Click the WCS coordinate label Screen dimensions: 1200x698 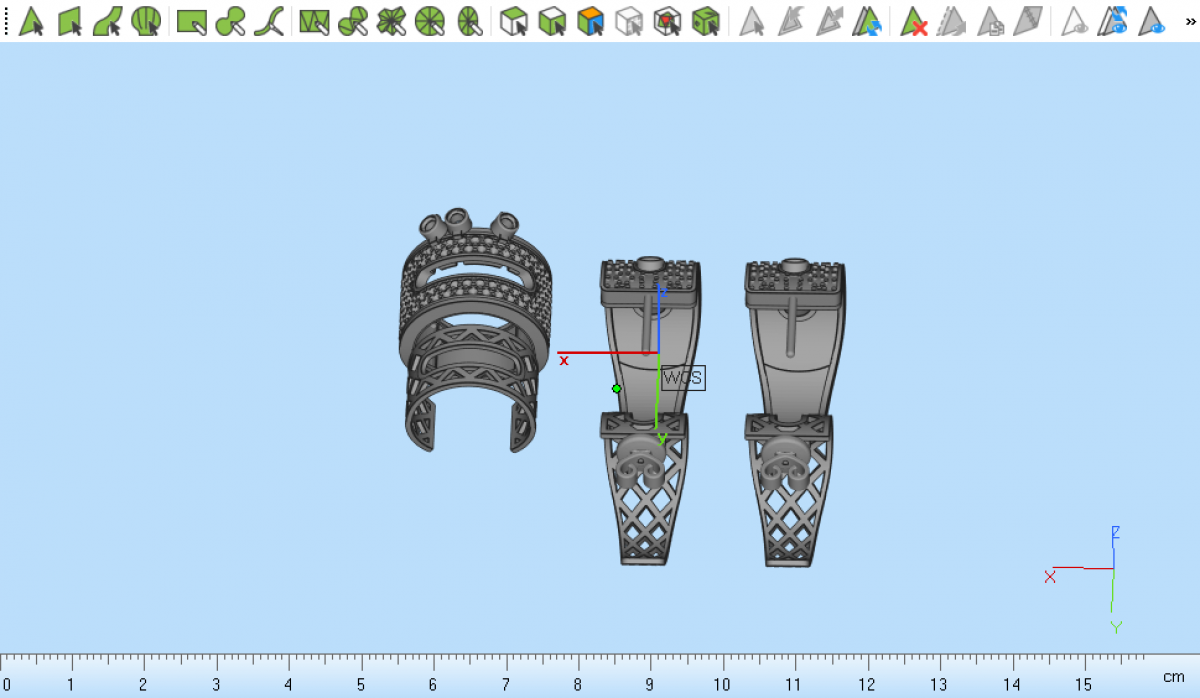[683, 378]
